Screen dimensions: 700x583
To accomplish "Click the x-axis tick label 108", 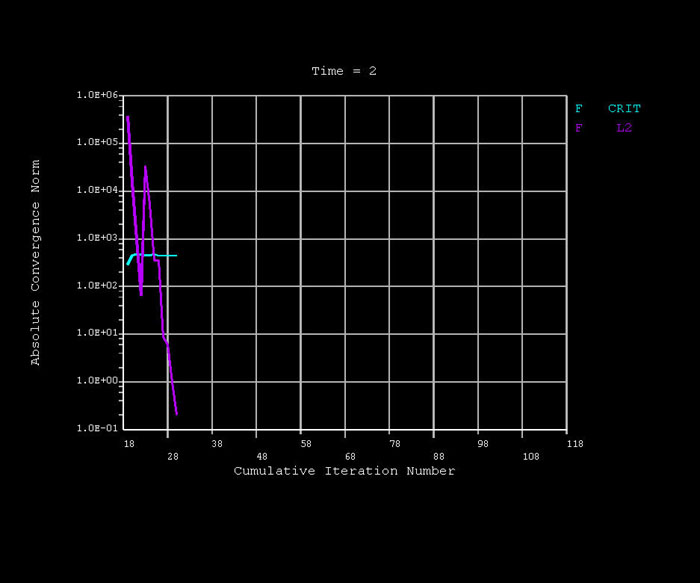I will coord(531,457).
